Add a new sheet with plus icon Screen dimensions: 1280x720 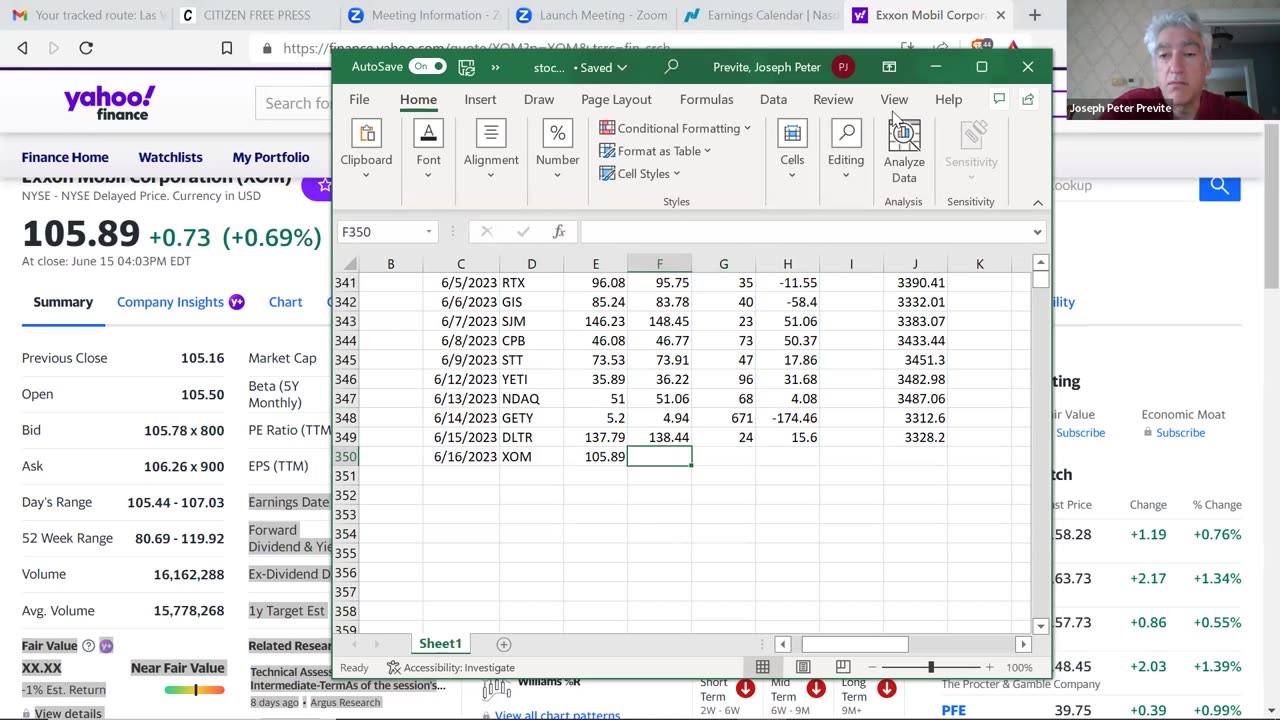click(x=504, y=644)
